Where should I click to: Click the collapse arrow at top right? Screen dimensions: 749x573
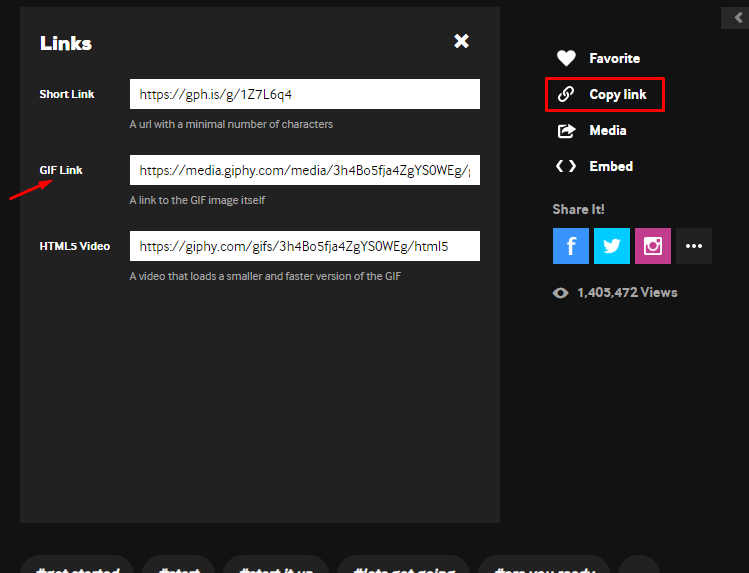(736, 18)
